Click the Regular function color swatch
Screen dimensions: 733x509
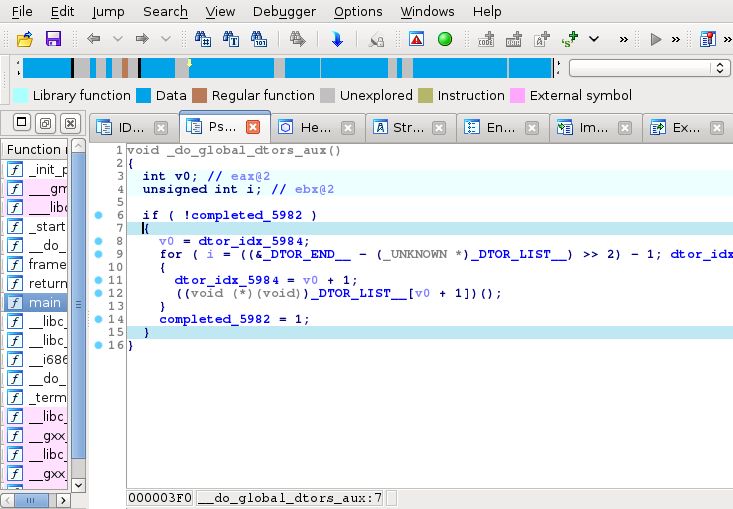tap(200, 95)
